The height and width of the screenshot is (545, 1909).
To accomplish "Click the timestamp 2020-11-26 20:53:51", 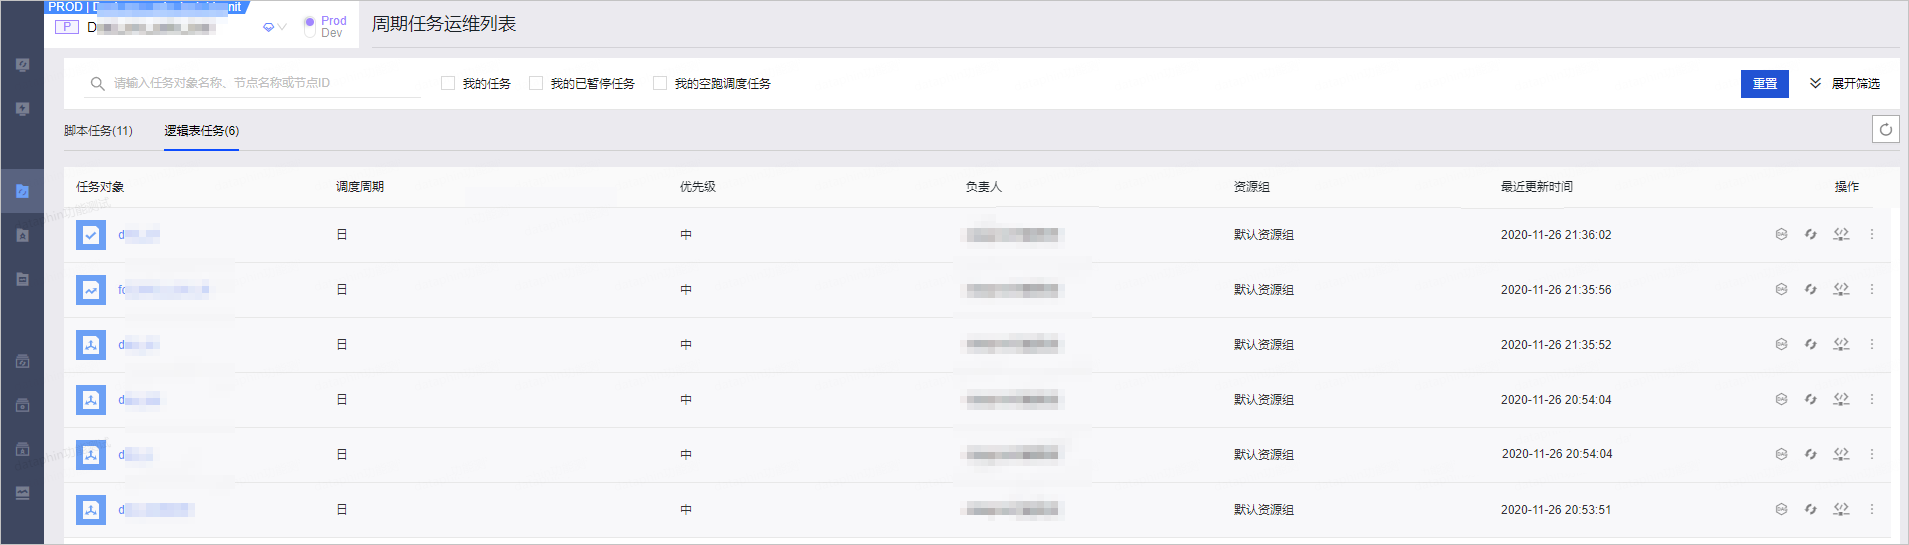I will (x=1556, y=510).
